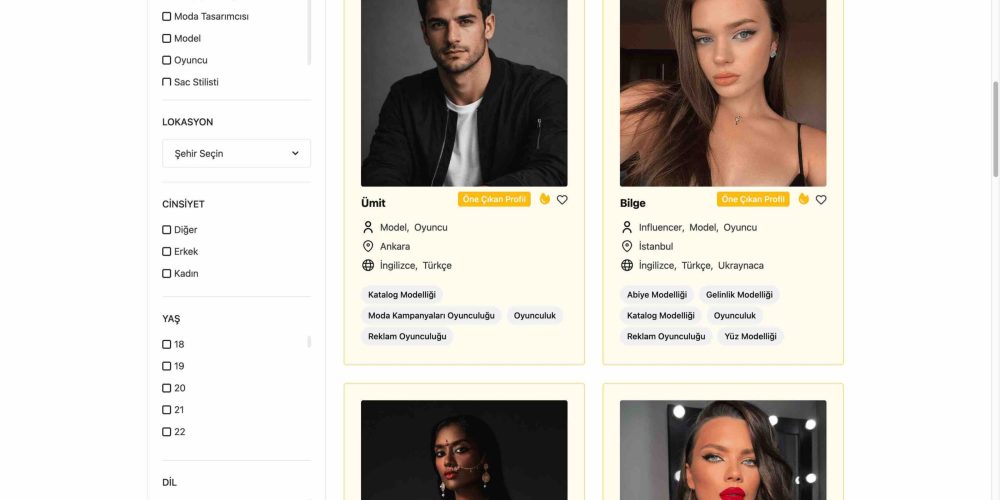
Task: Click the Katalog Modelliği tag on Ümit's card
Action: [x=402, y=295]
